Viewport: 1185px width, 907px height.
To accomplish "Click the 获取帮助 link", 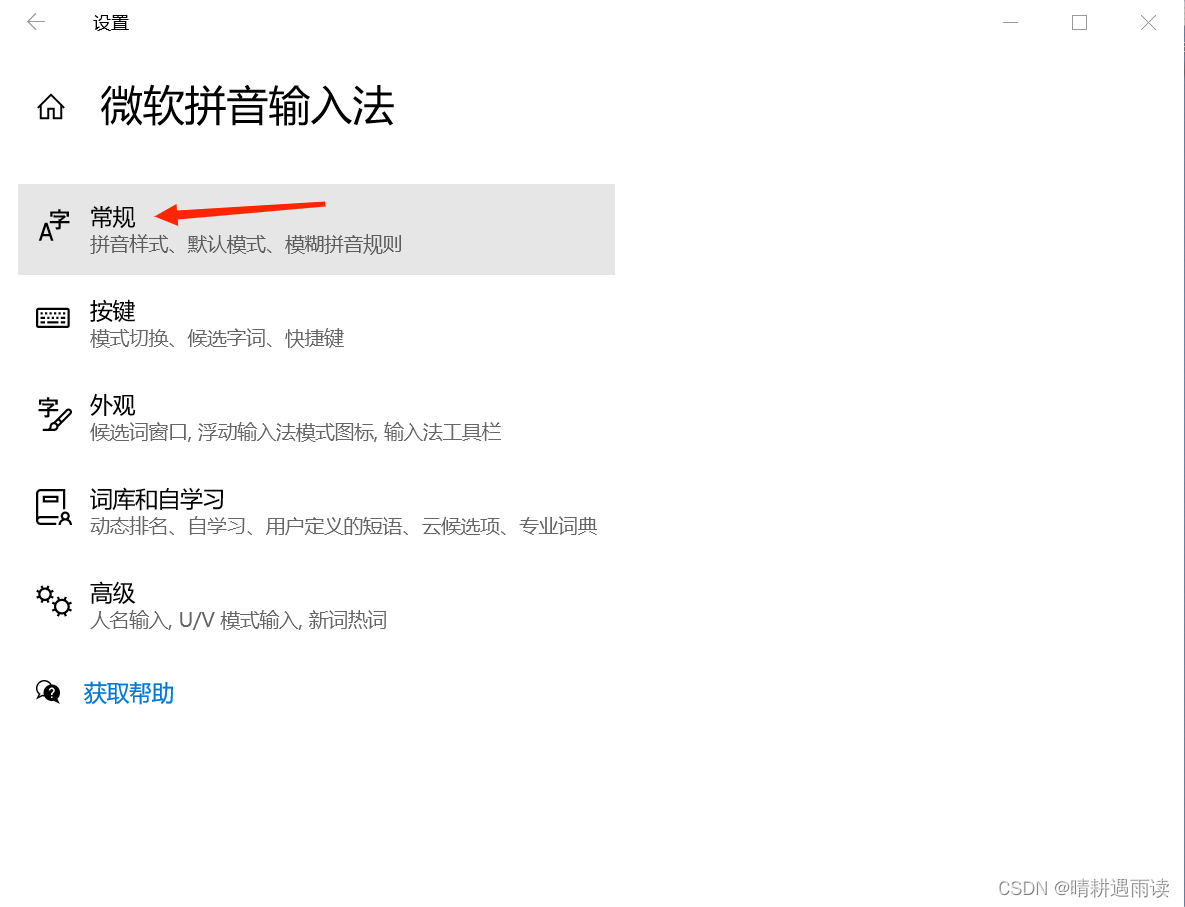I will coord(128,693).
